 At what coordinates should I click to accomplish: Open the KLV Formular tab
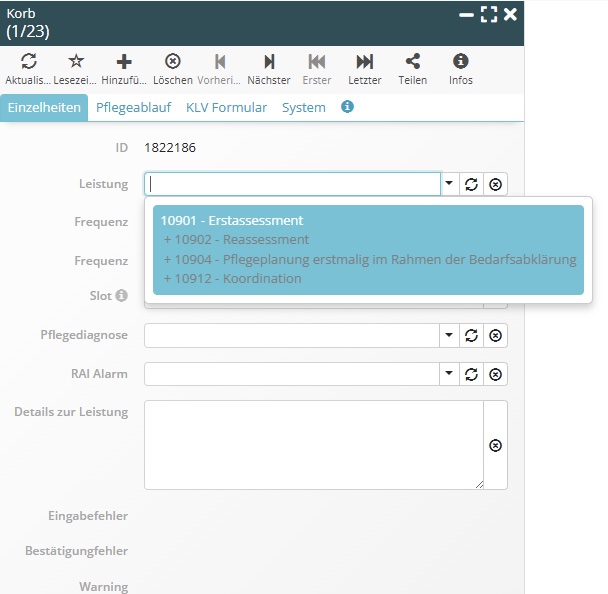coord(226,107)
